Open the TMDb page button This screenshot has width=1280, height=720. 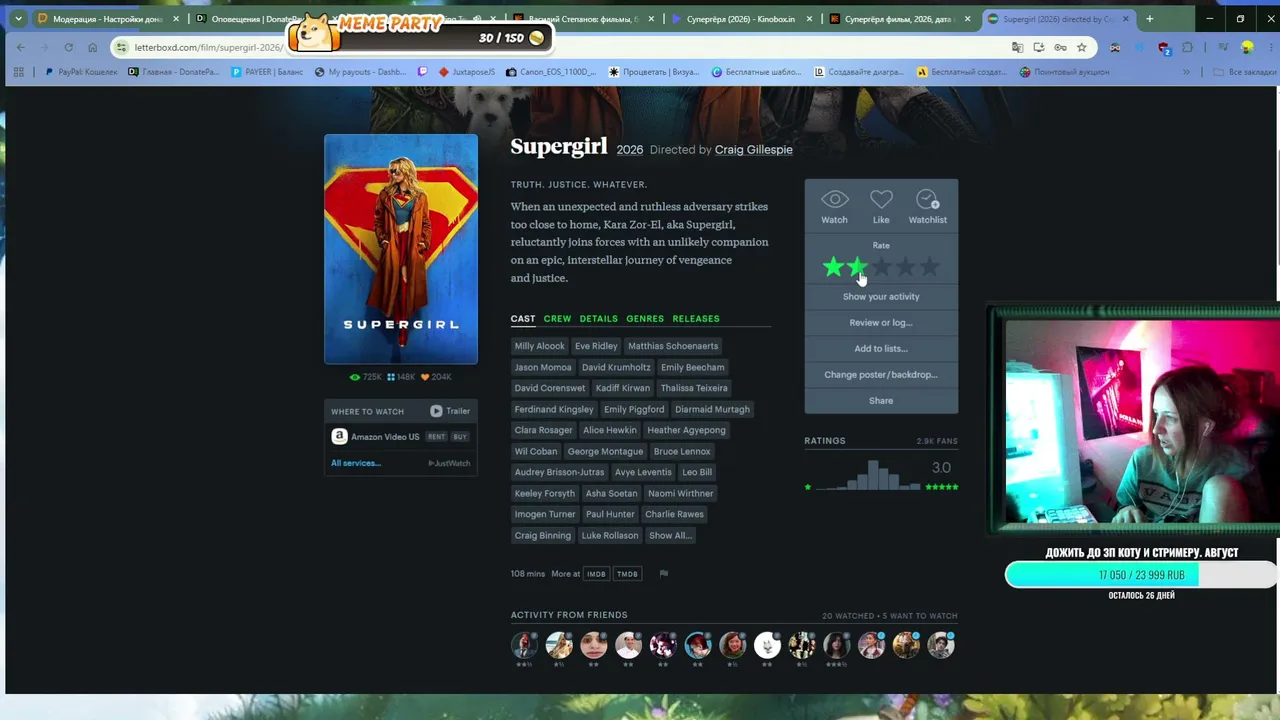point(627,574)
